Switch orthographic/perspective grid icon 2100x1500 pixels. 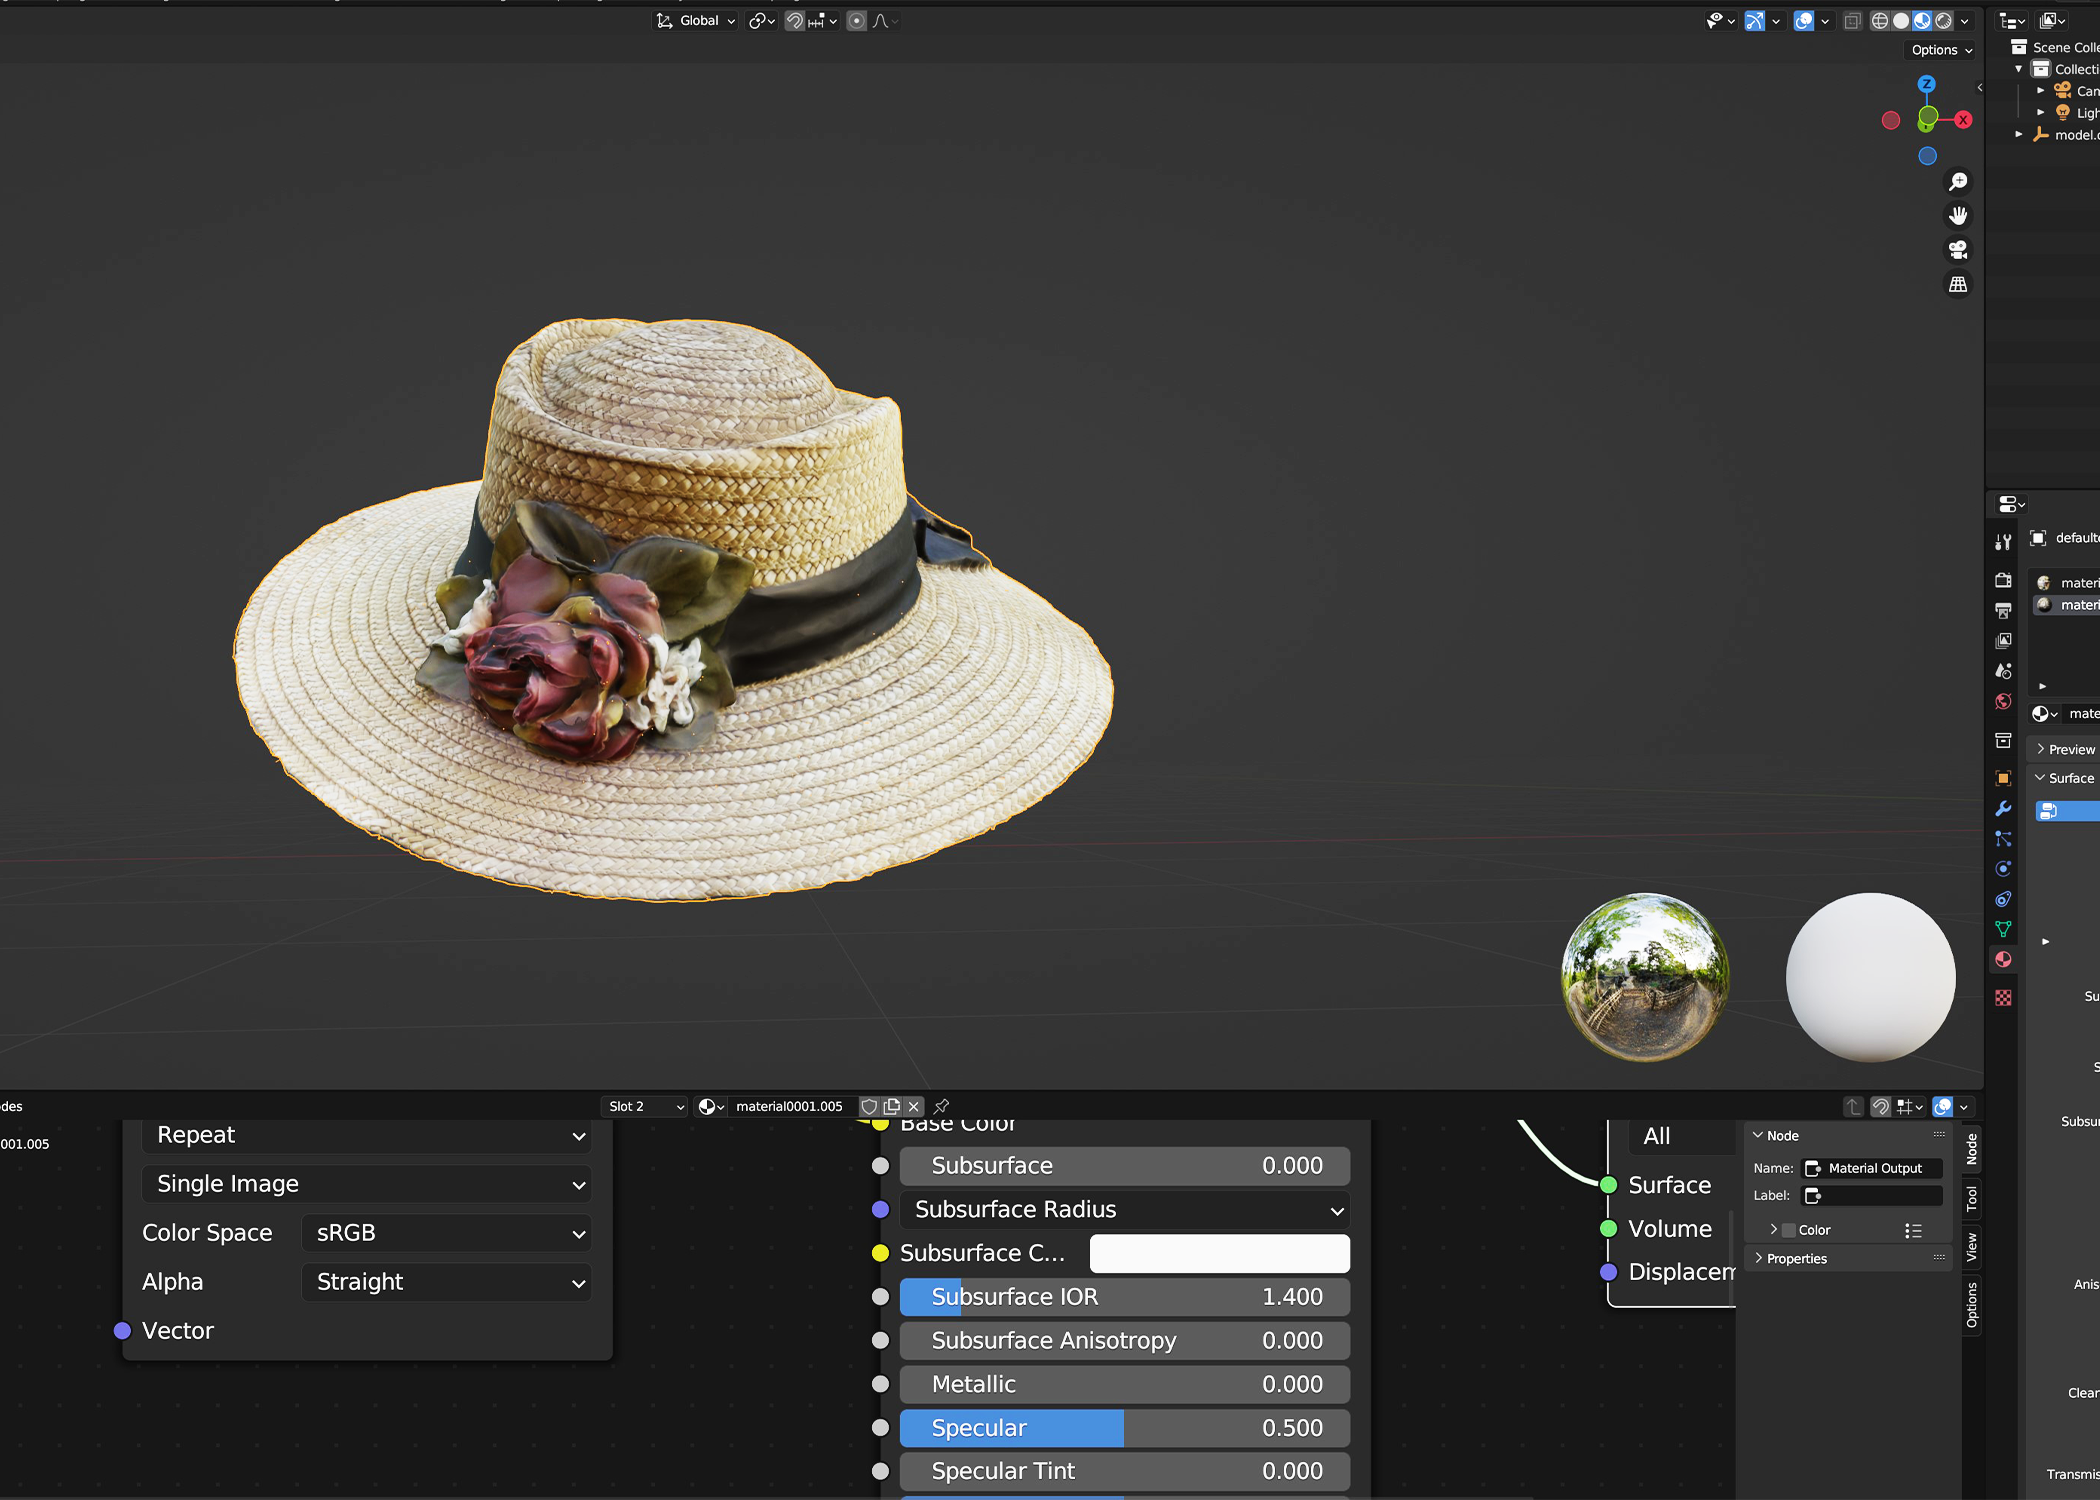(x=1958, y=285)
